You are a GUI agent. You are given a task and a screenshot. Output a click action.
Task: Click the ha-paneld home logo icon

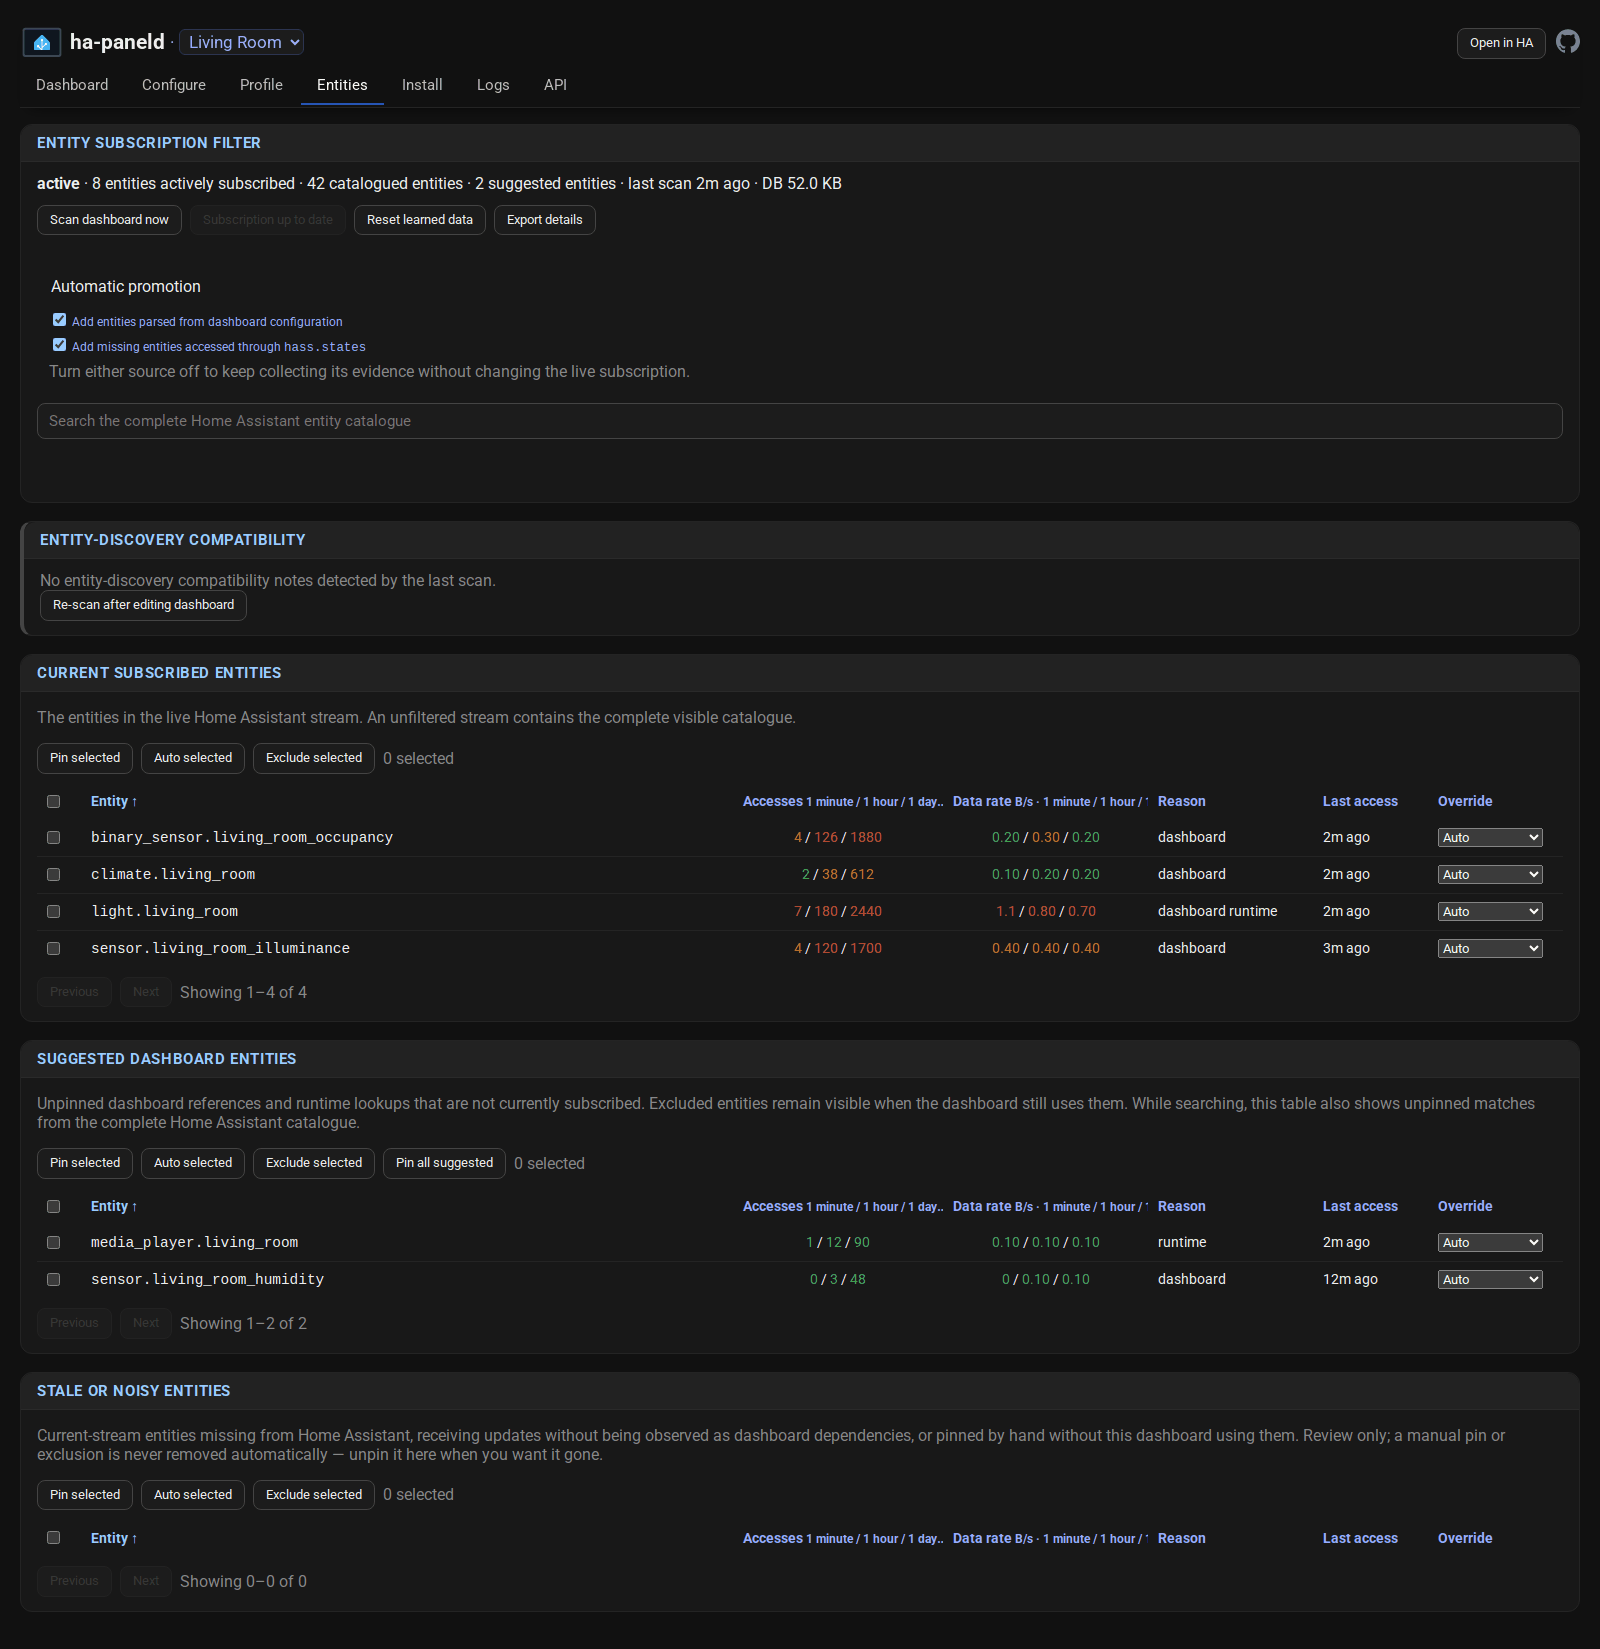[42, 42]
